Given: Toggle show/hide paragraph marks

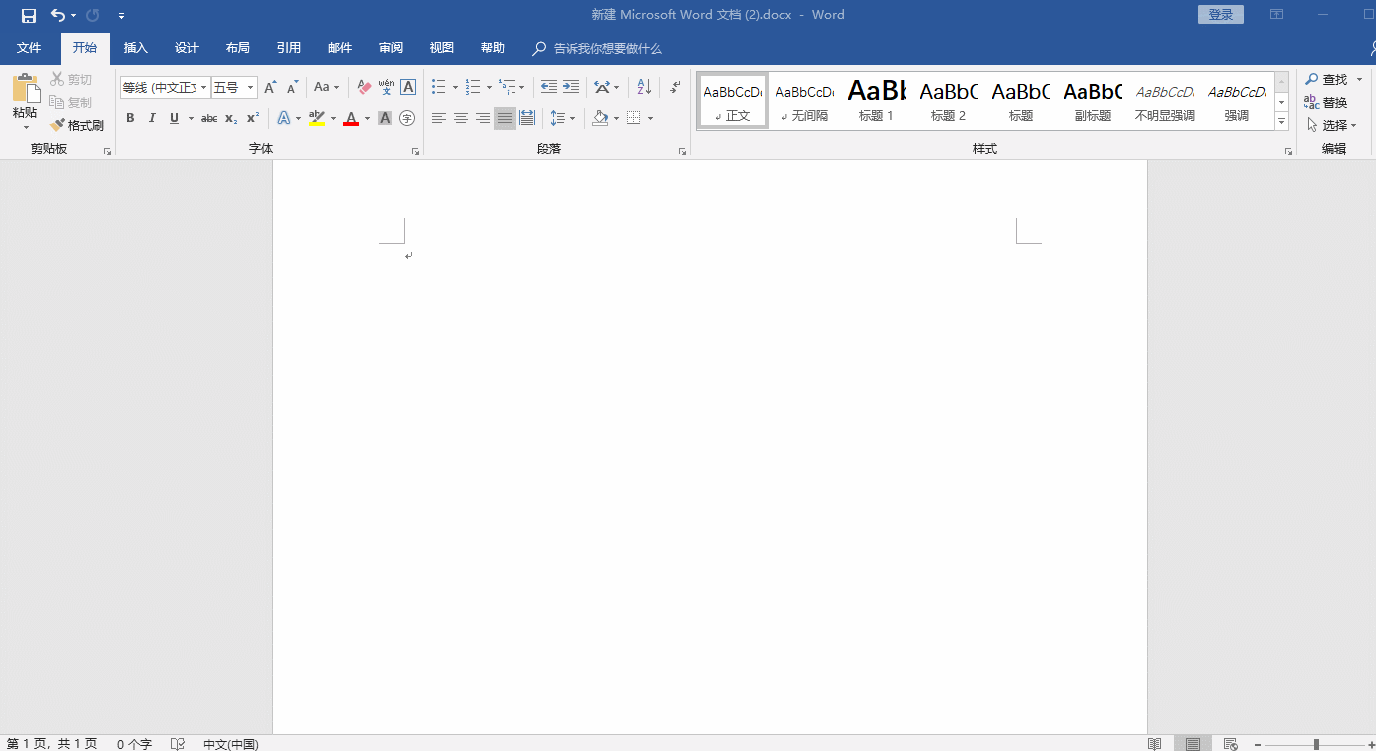Looking at the screenshot, I should tap(675, 88).
